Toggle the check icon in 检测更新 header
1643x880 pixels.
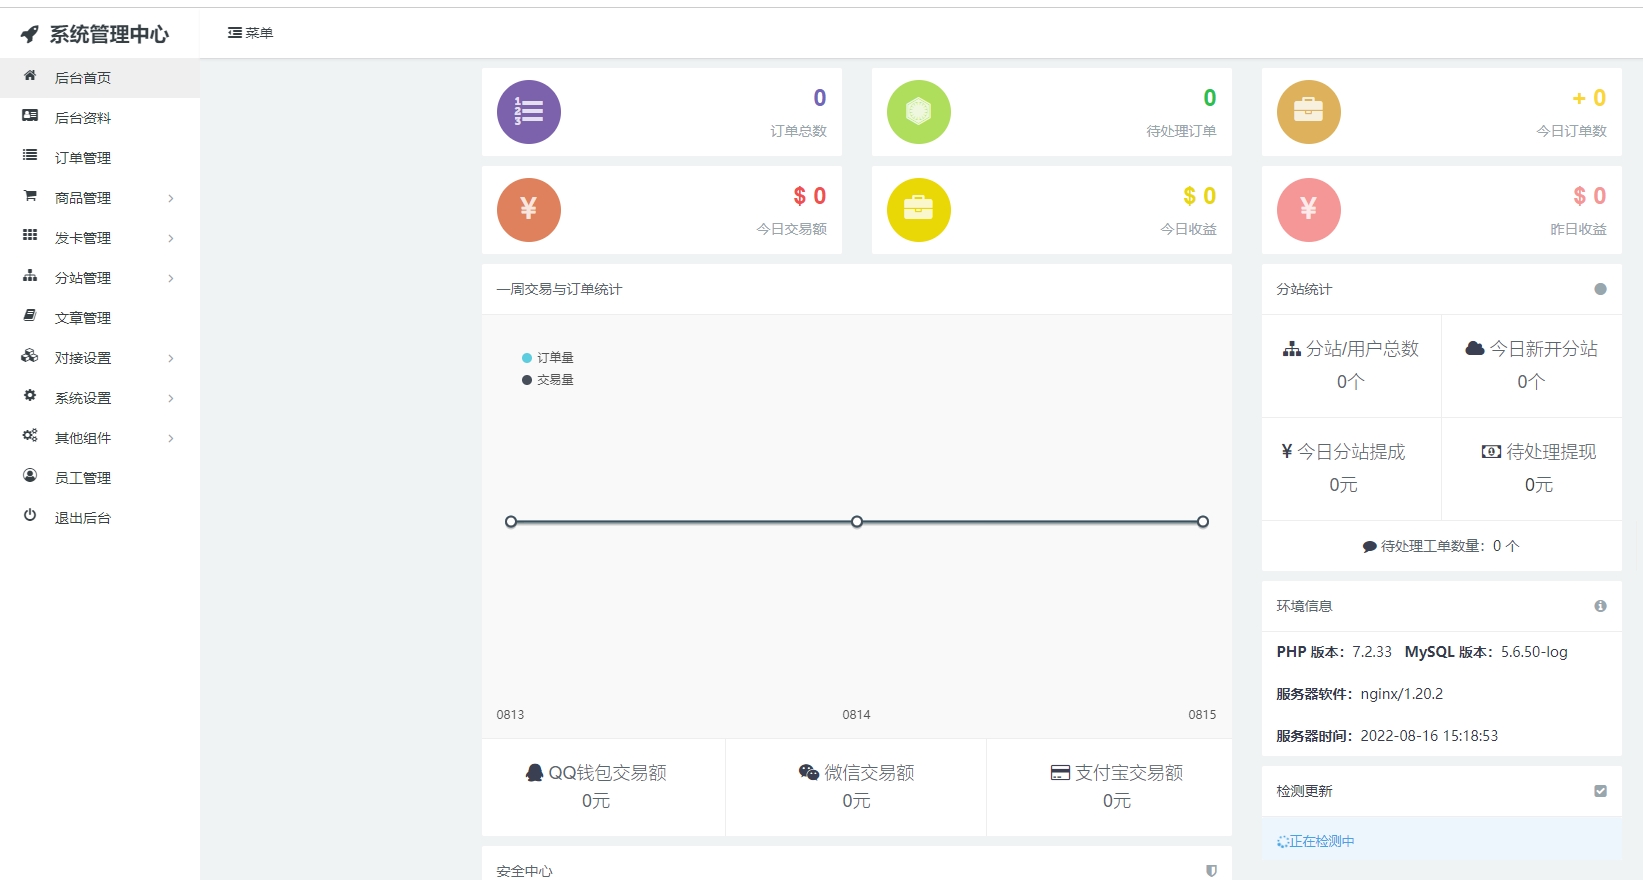pyautogui.click(x=1600, y=791)
